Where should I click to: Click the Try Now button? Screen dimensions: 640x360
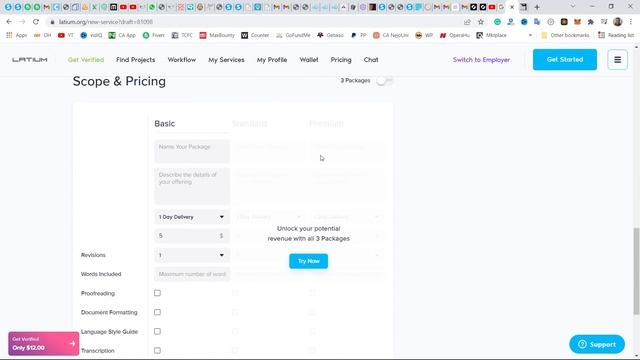coord(309,261)
